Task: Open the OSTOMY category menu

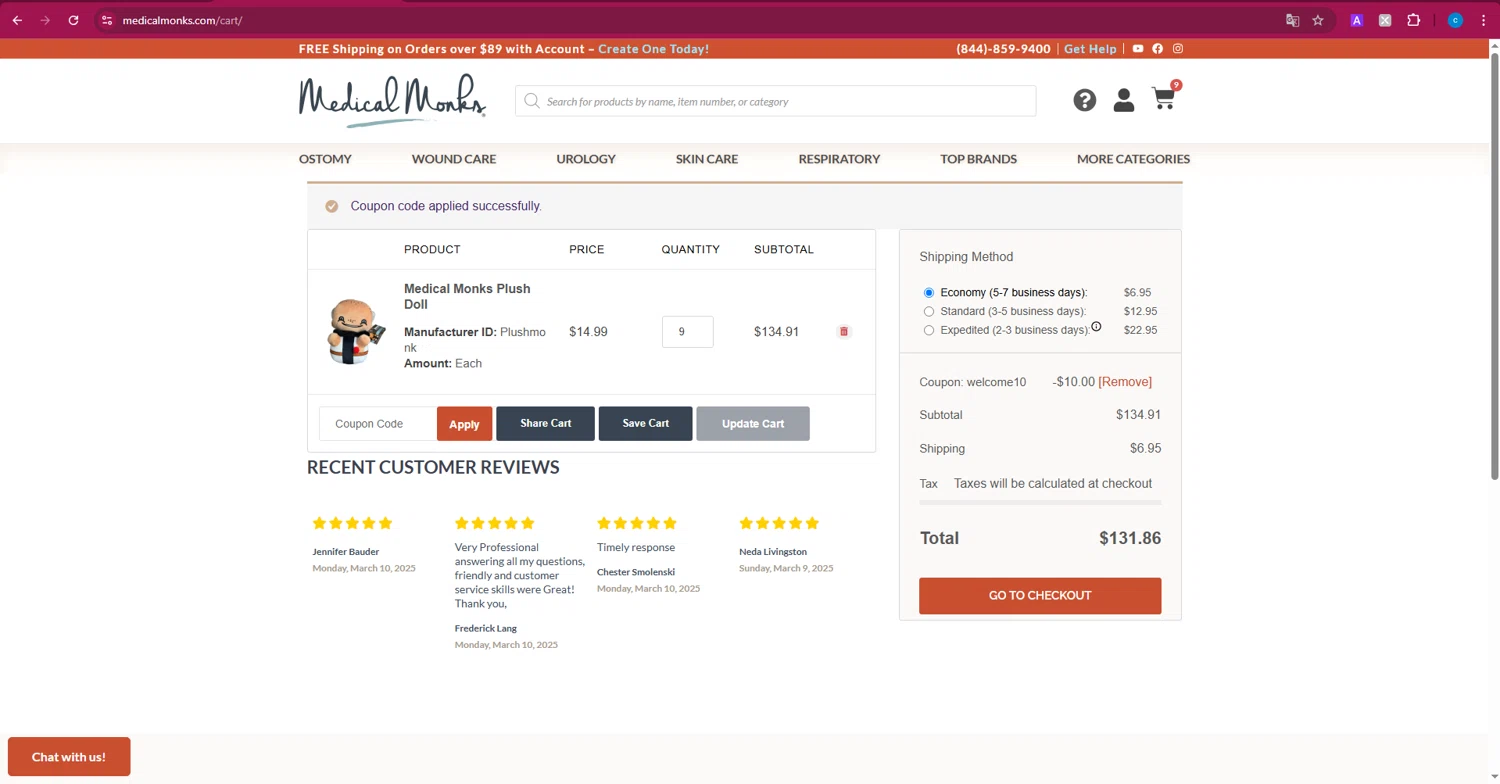Action: (x=325, y=159)
